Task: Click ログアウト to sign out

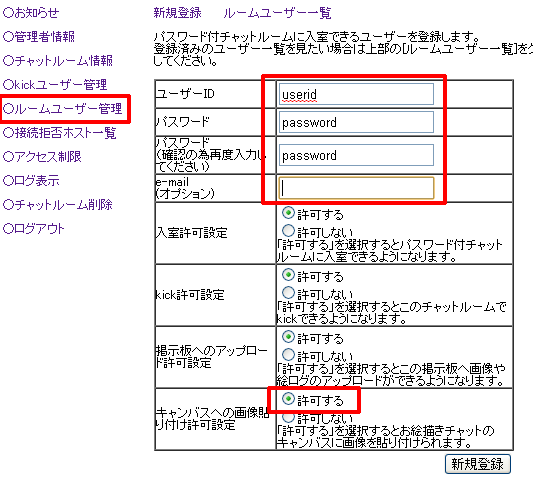Action: click(34, 229)
